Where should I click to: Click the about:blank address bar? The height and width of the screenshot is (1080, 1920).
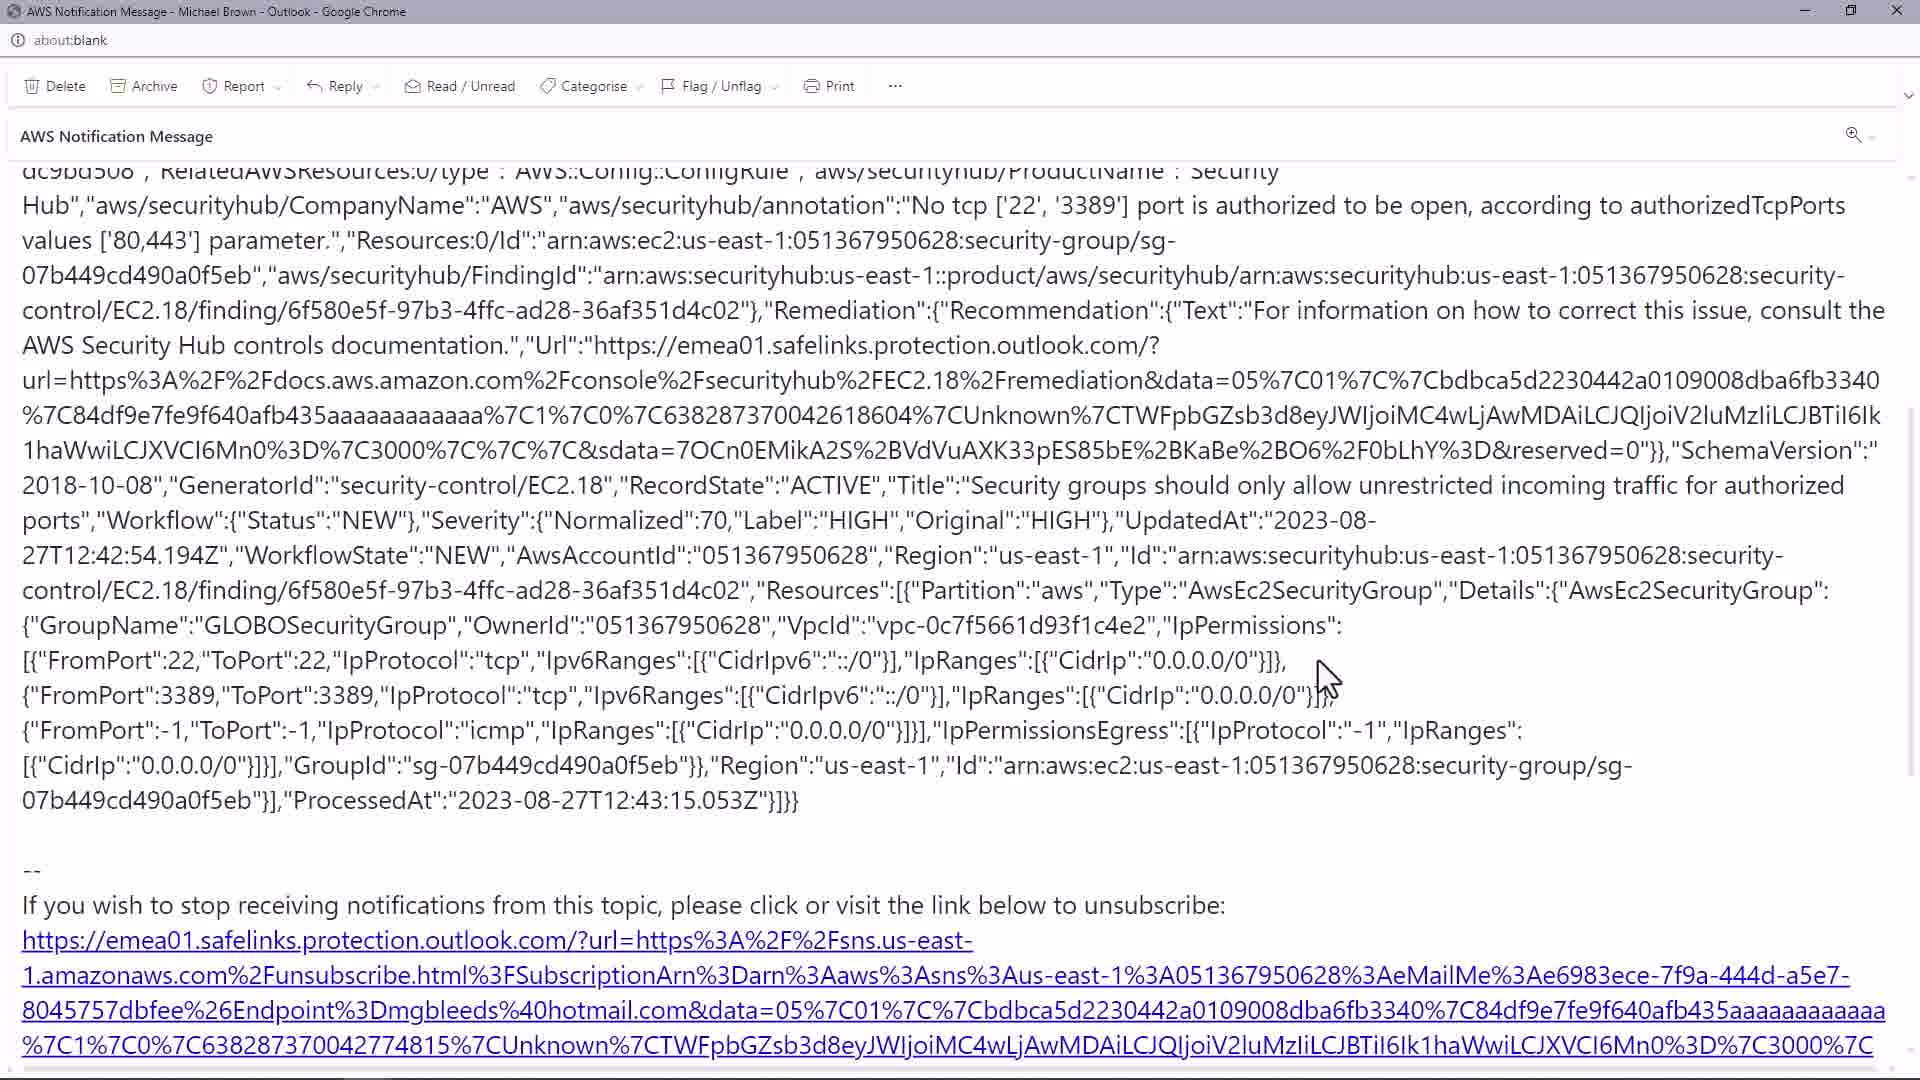pos(70,40)
